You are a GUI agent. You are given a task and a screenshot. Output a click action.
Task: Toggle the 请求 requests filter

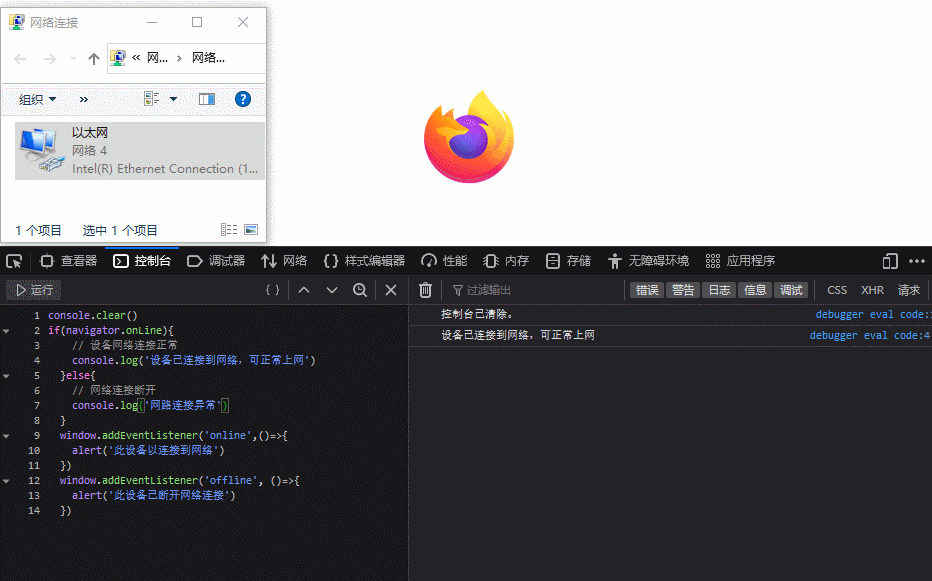[909, 290]
